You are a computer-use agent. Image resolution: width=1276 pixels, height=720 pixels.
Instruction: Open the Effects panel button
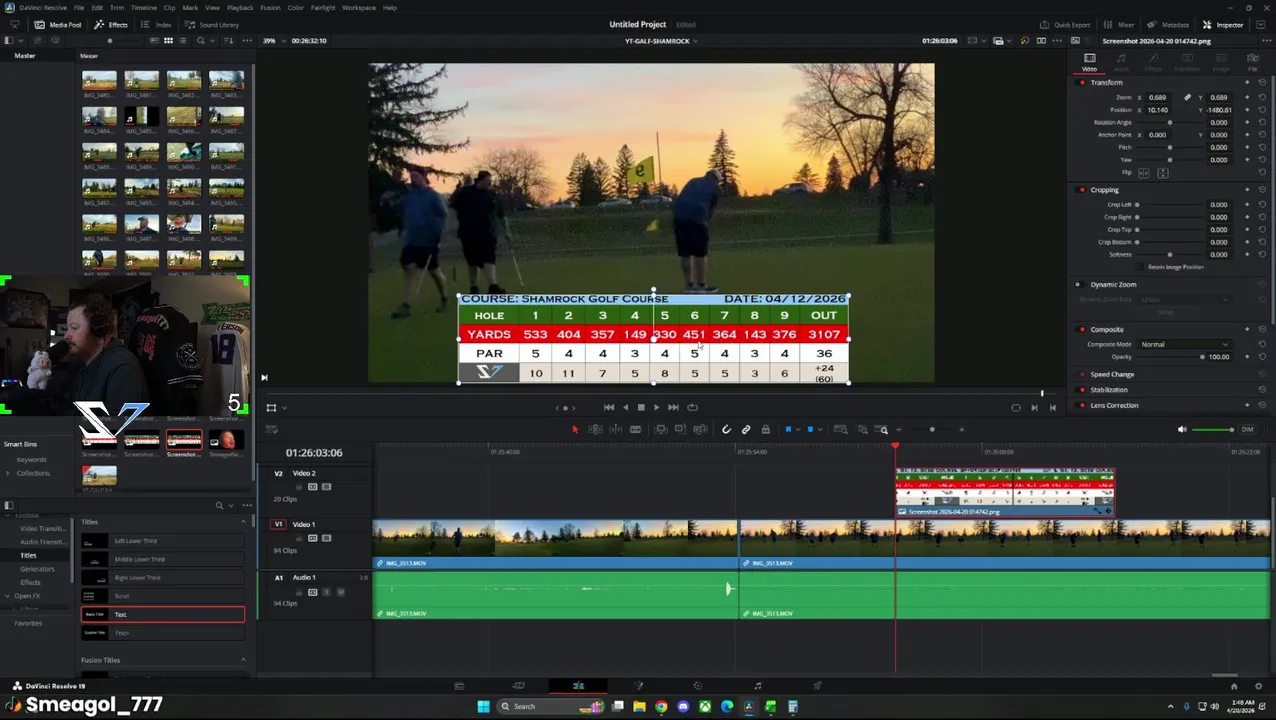click(x=111, y=24)
